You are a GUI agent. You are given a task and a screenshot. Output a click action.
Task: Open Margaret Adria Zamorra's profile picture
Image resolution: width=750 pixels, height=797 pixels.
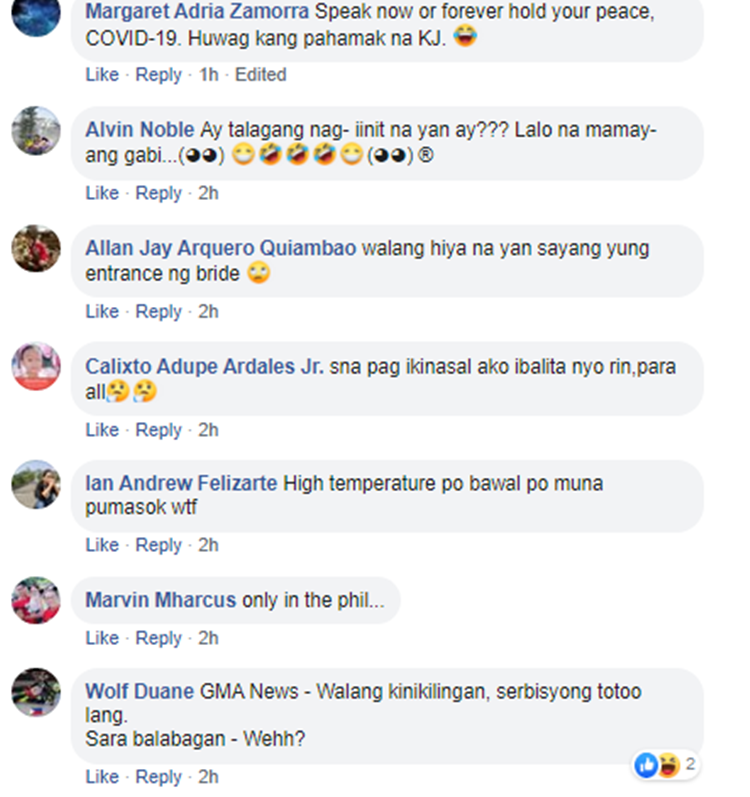point(36,15)
